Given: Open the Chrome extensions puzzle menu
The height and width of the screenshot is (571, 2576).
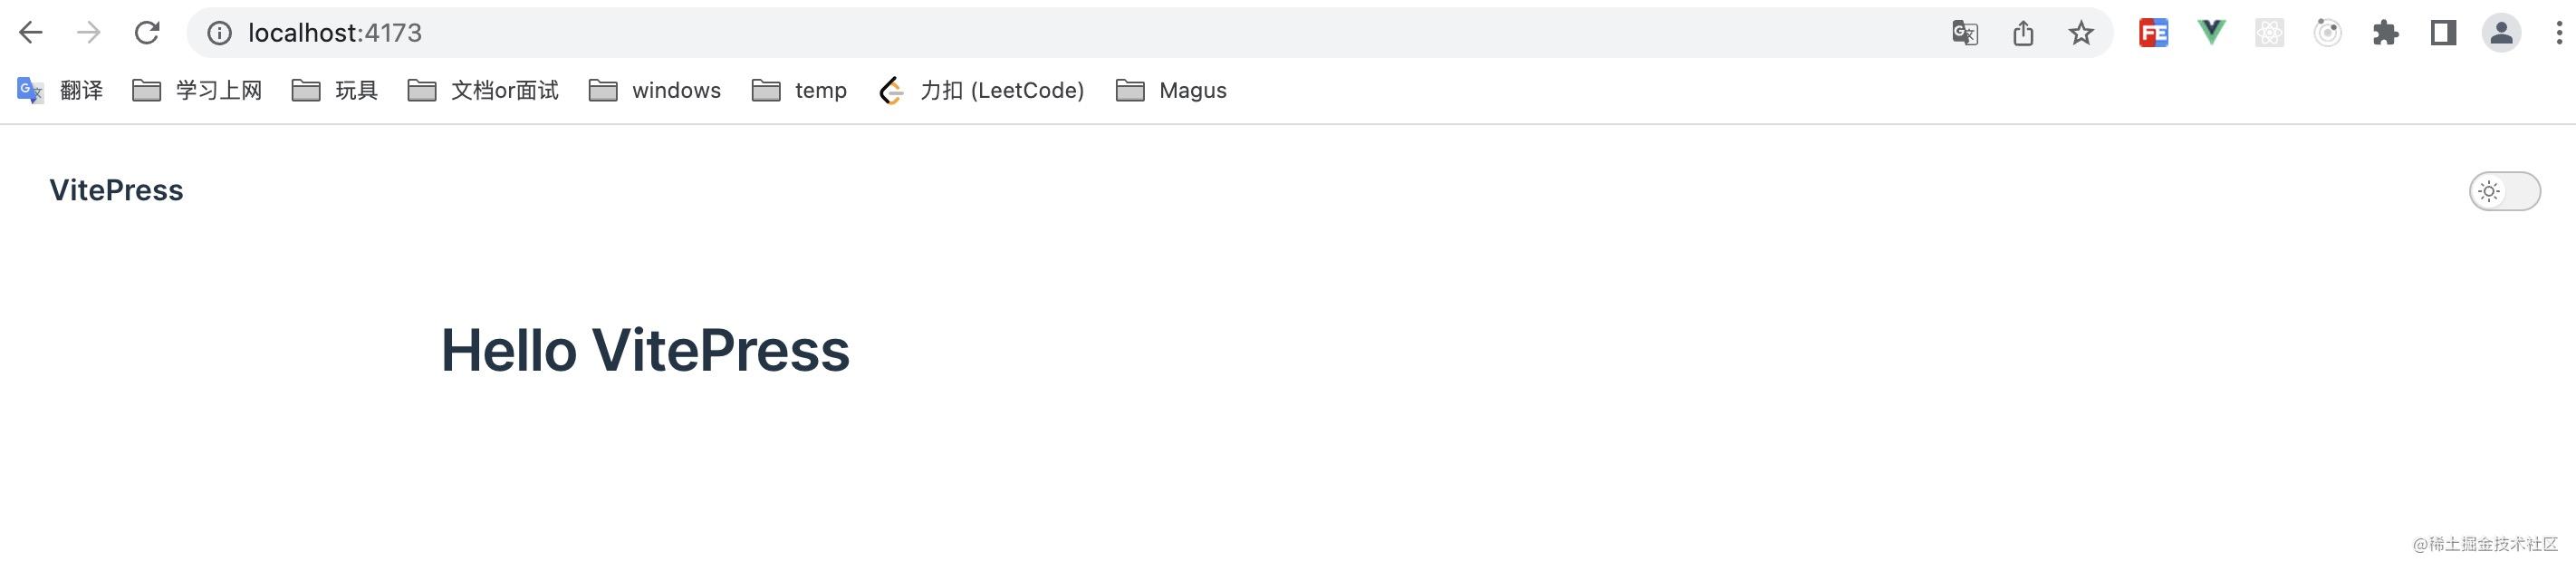Looking at the screenshot, I should (x=2385, y=33).
